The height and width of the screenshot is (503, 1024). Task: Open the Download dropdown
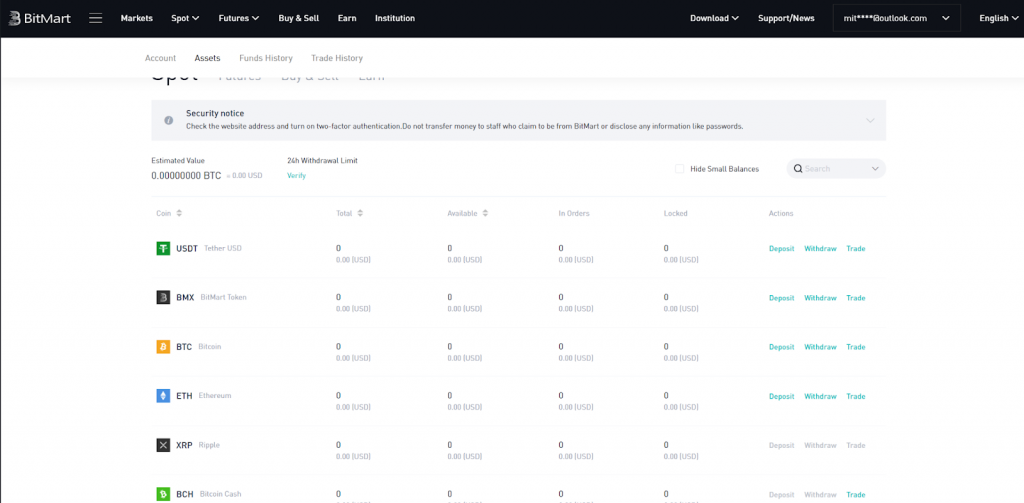pos(714,18)
